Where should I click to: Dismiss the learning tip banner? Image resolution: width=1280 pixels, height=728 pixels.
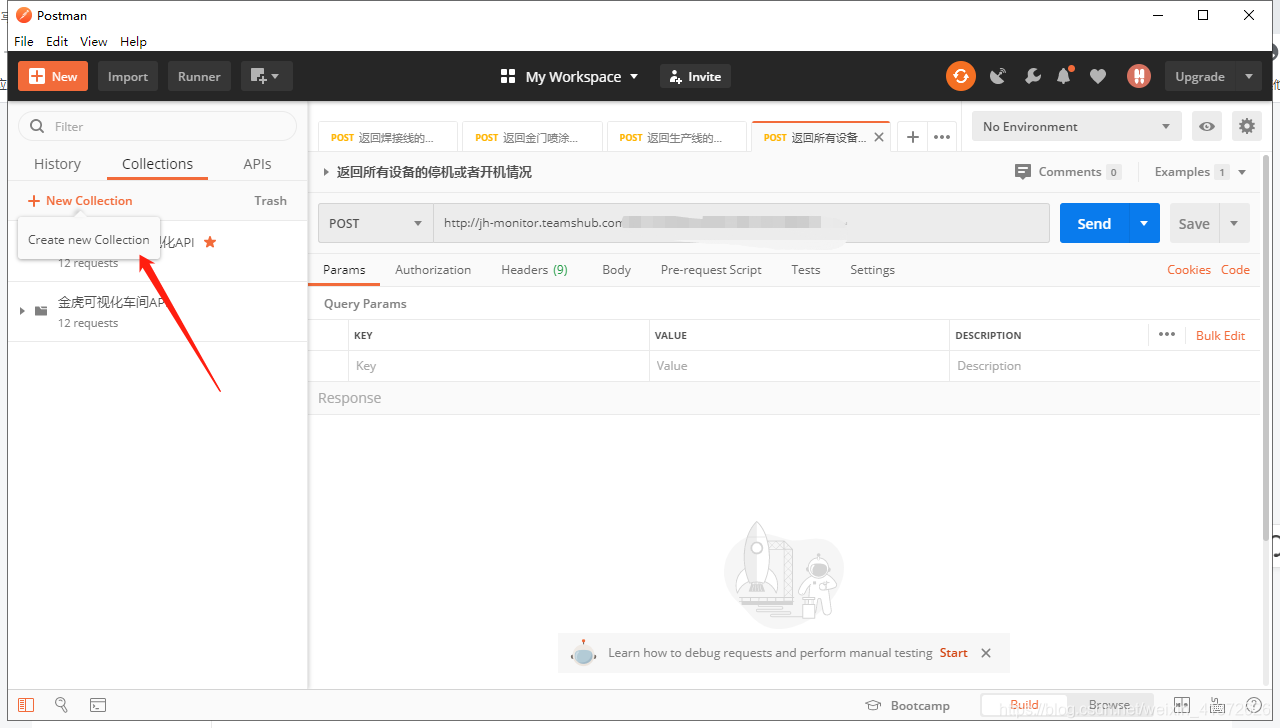click(986, 653)
